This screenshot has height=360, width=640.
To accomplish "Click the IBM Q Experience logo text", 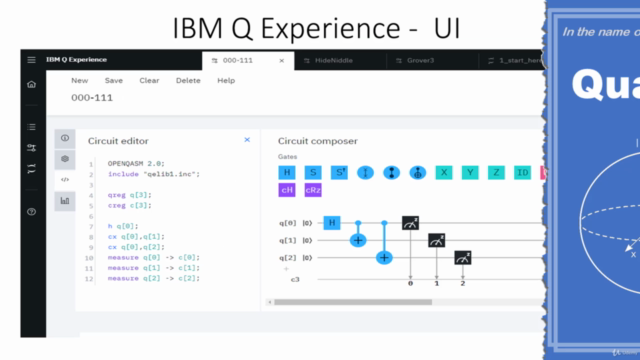I will point(76,60).
